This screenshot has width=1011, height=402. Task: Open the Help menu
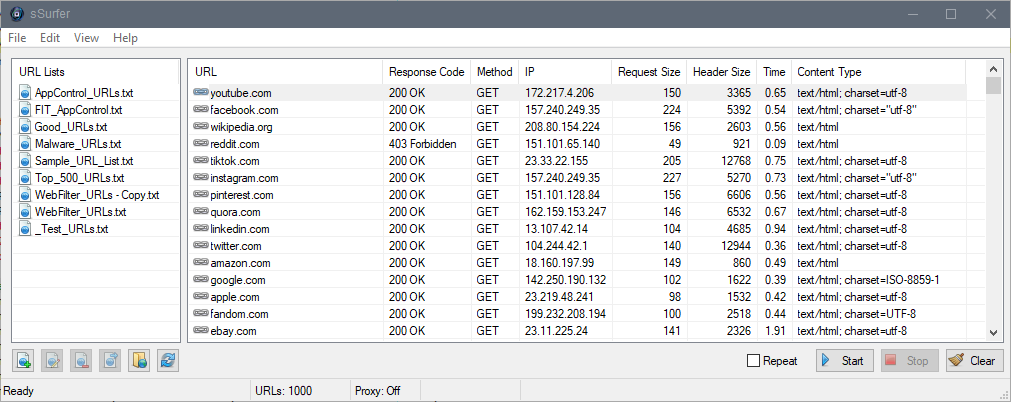tap(125, 38)
